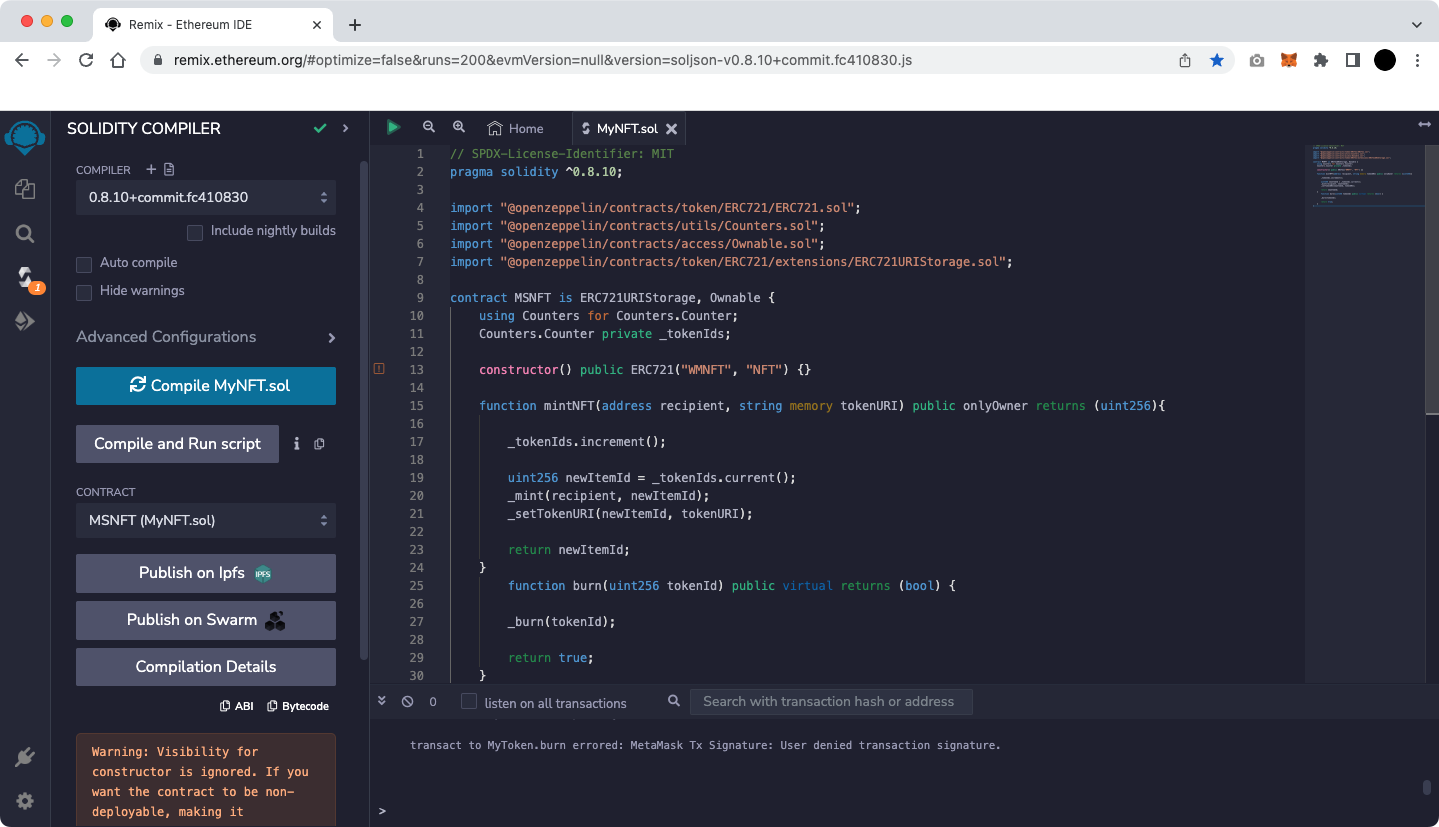This screenshot has height=827, width=1439.
Task: Enable the Auto compile checkbox
Action: pyautogui.click(x=85, y=264)
